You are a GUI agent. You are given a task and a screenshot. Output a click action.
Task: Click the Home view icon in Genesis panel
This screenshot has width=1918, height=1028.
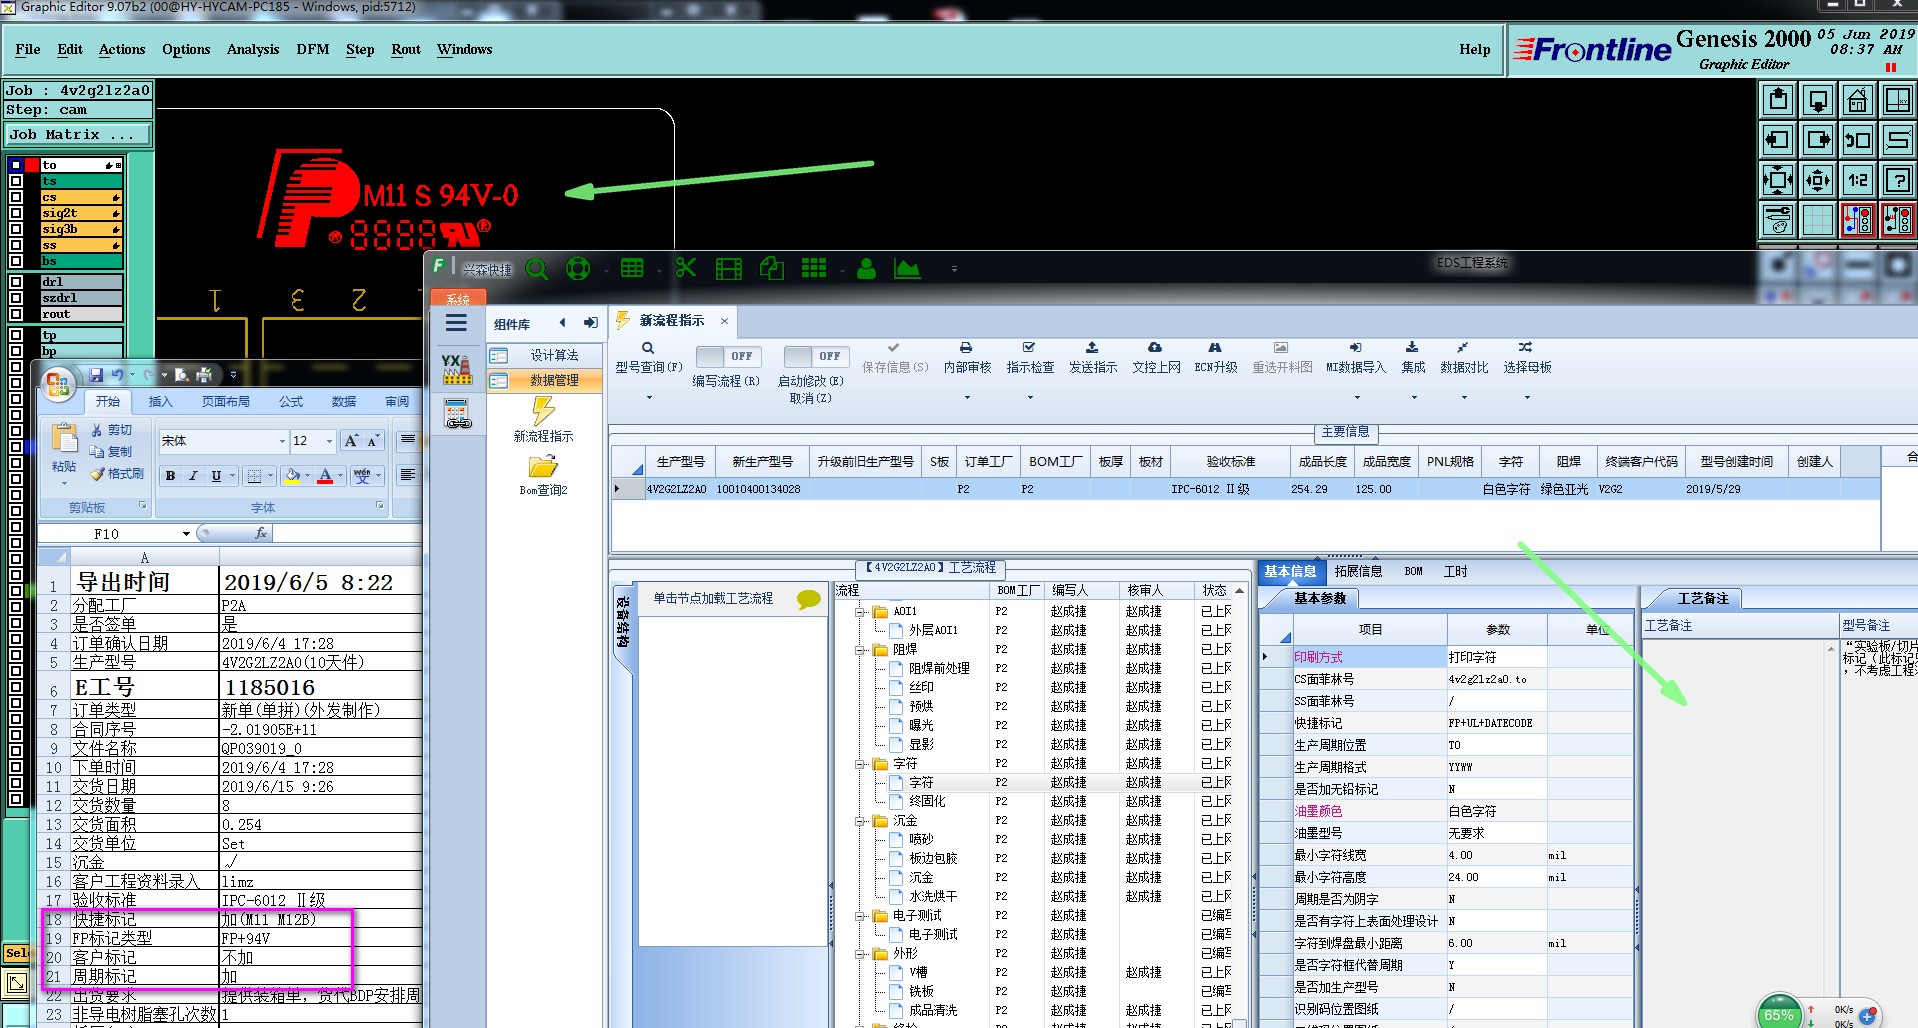click(x=1857, y=100)
